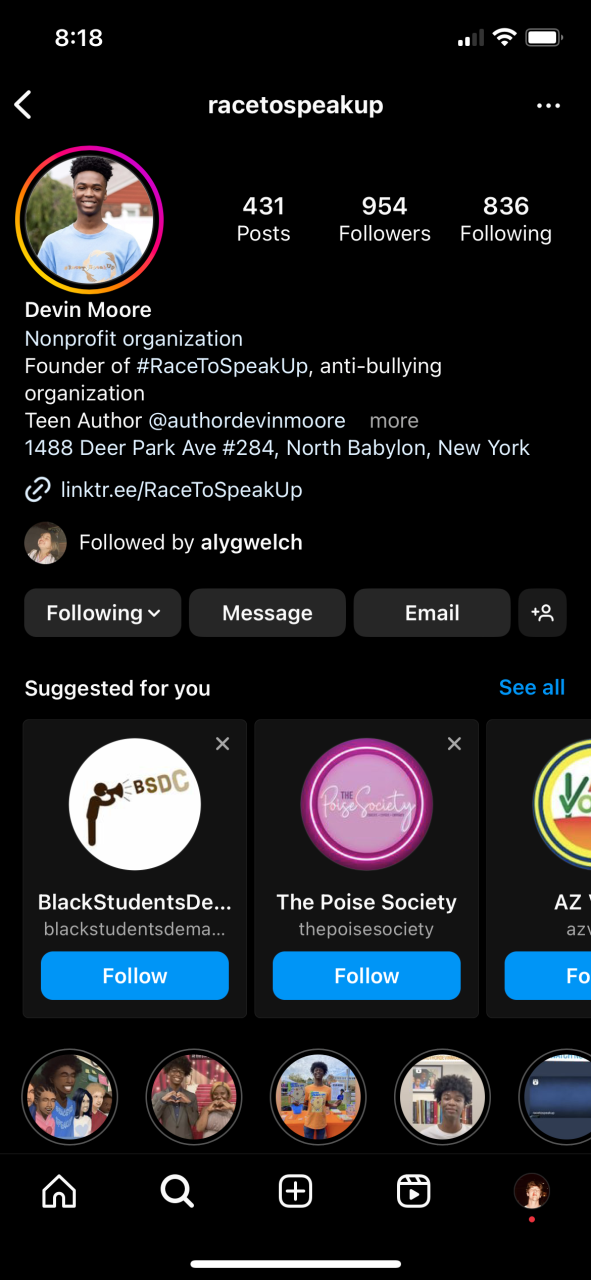
Task: Follow The Poise Society account
Action: (367, 976)
